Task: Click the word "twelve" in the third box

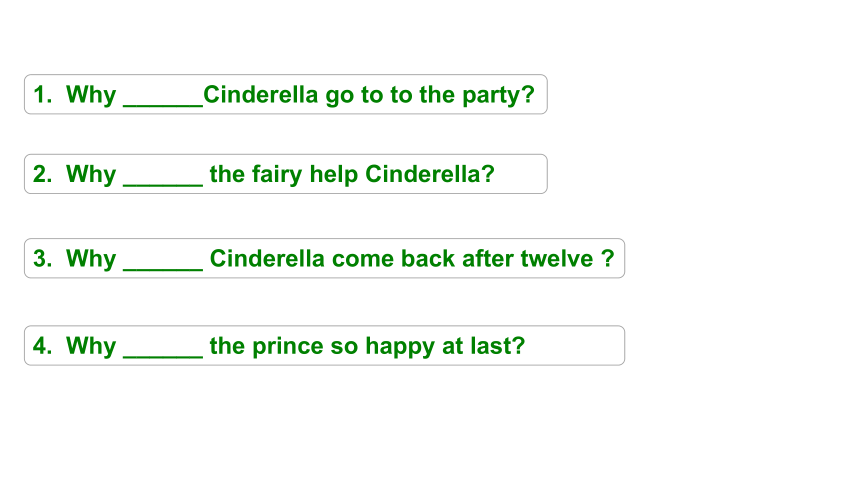Action: tap(557, 258)
